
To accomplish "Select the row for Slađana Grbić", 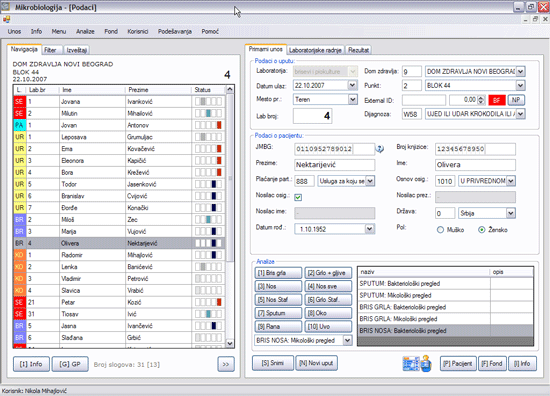I will coord(119,337).
